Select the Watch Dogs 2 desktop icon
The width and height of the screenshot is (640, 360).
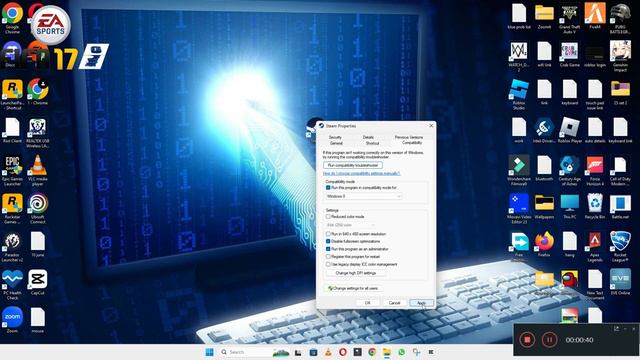click(x=519, y=55)
